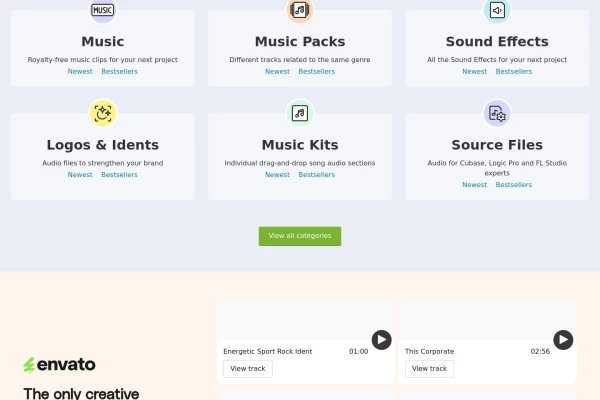The width and height of the screenshot is (600, 400).
Task: Click the Music Kits heading
Action: (x=300, y=145)
